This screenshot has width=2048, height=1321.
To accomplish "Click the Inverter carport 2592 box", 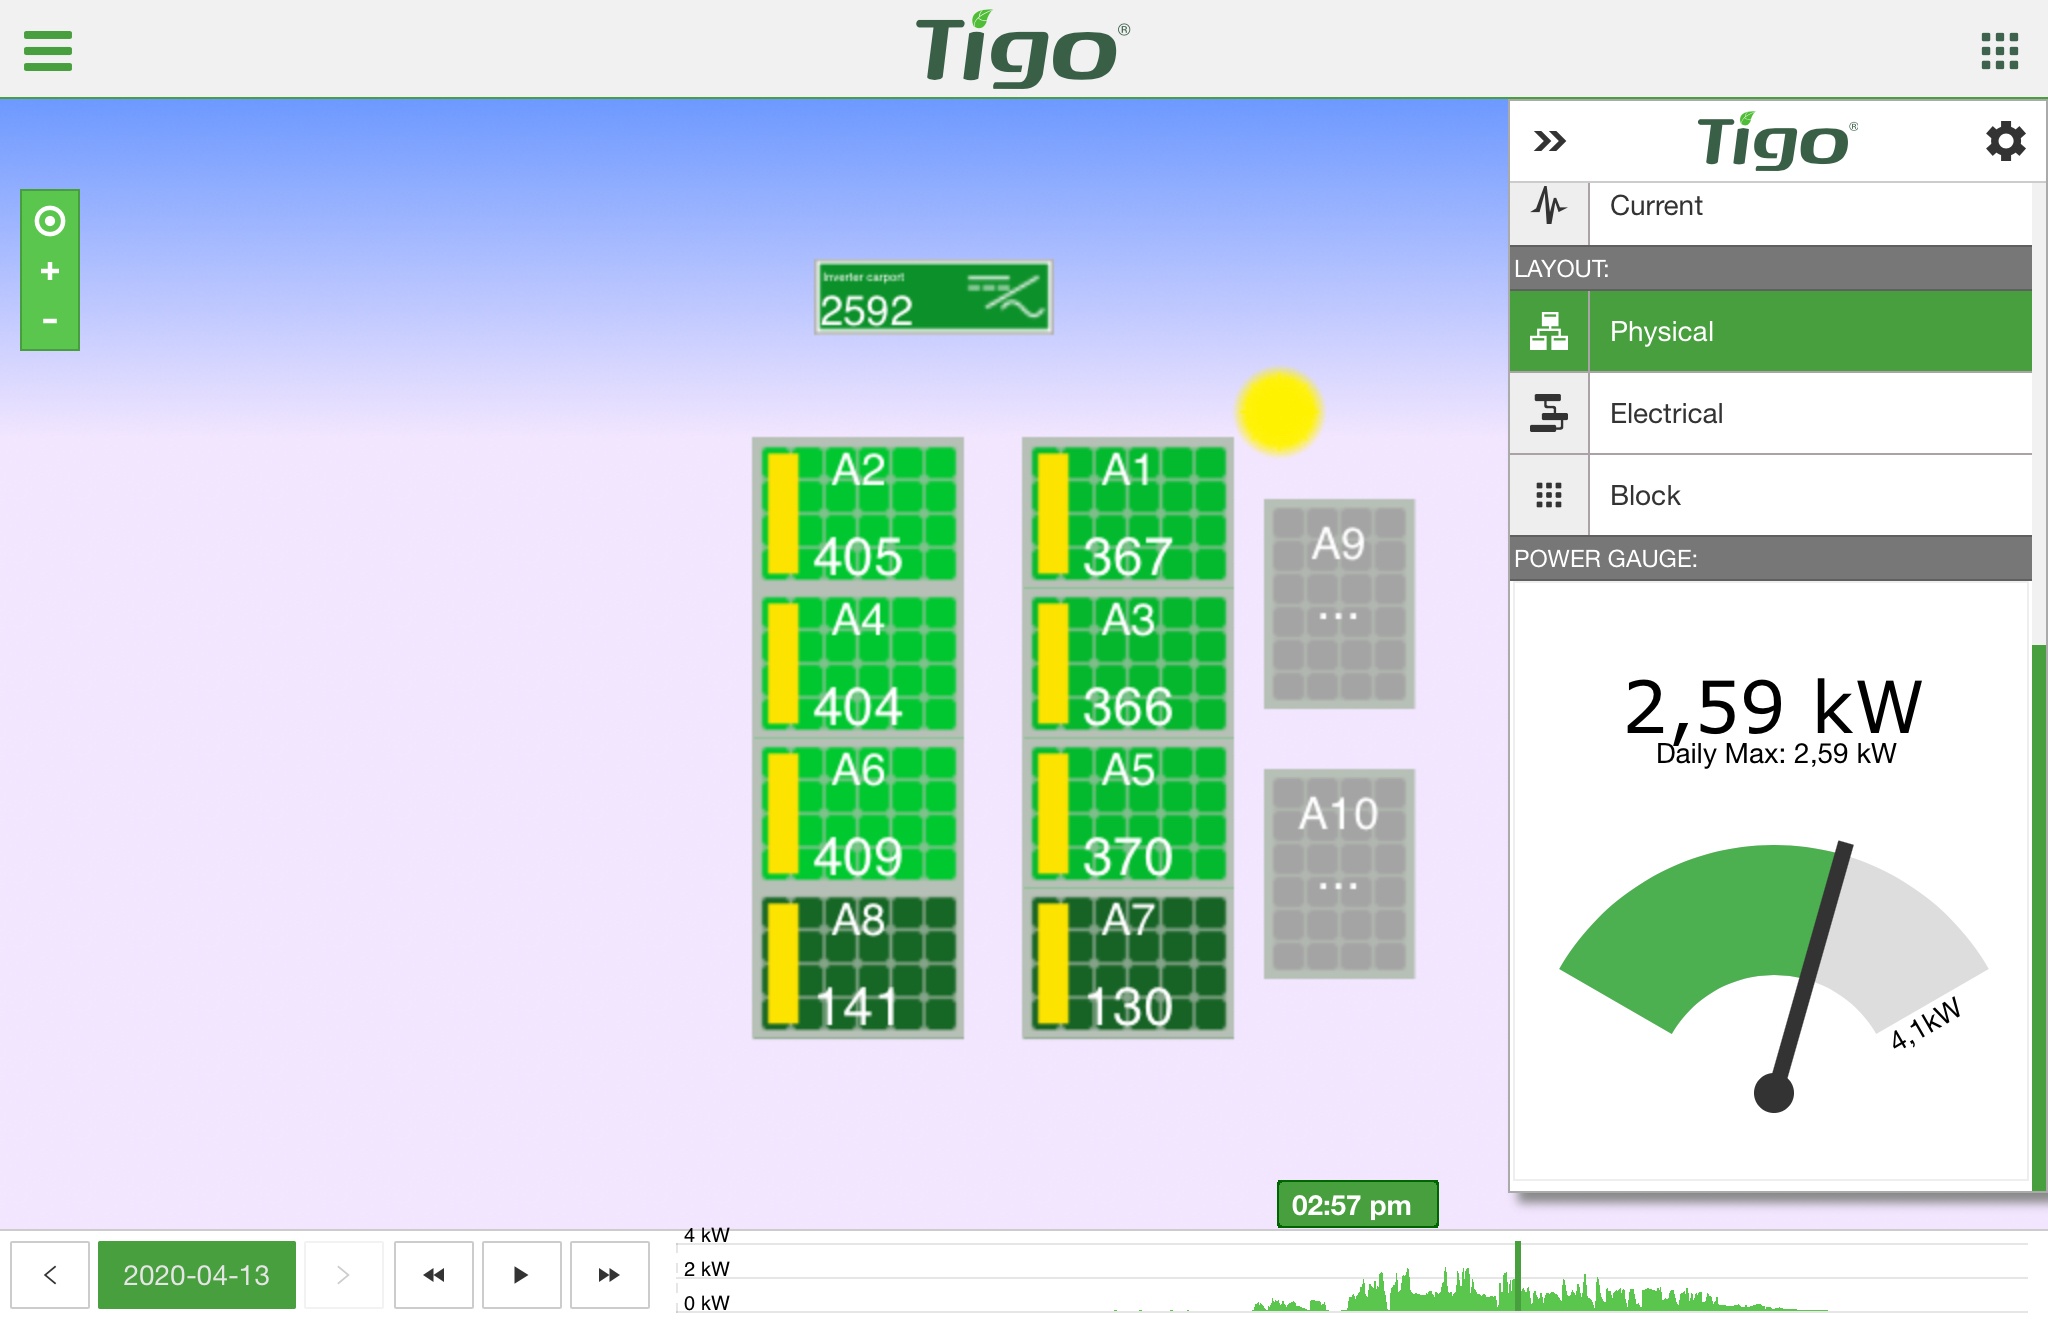I will pyautogui.click(x=933, y=297).
